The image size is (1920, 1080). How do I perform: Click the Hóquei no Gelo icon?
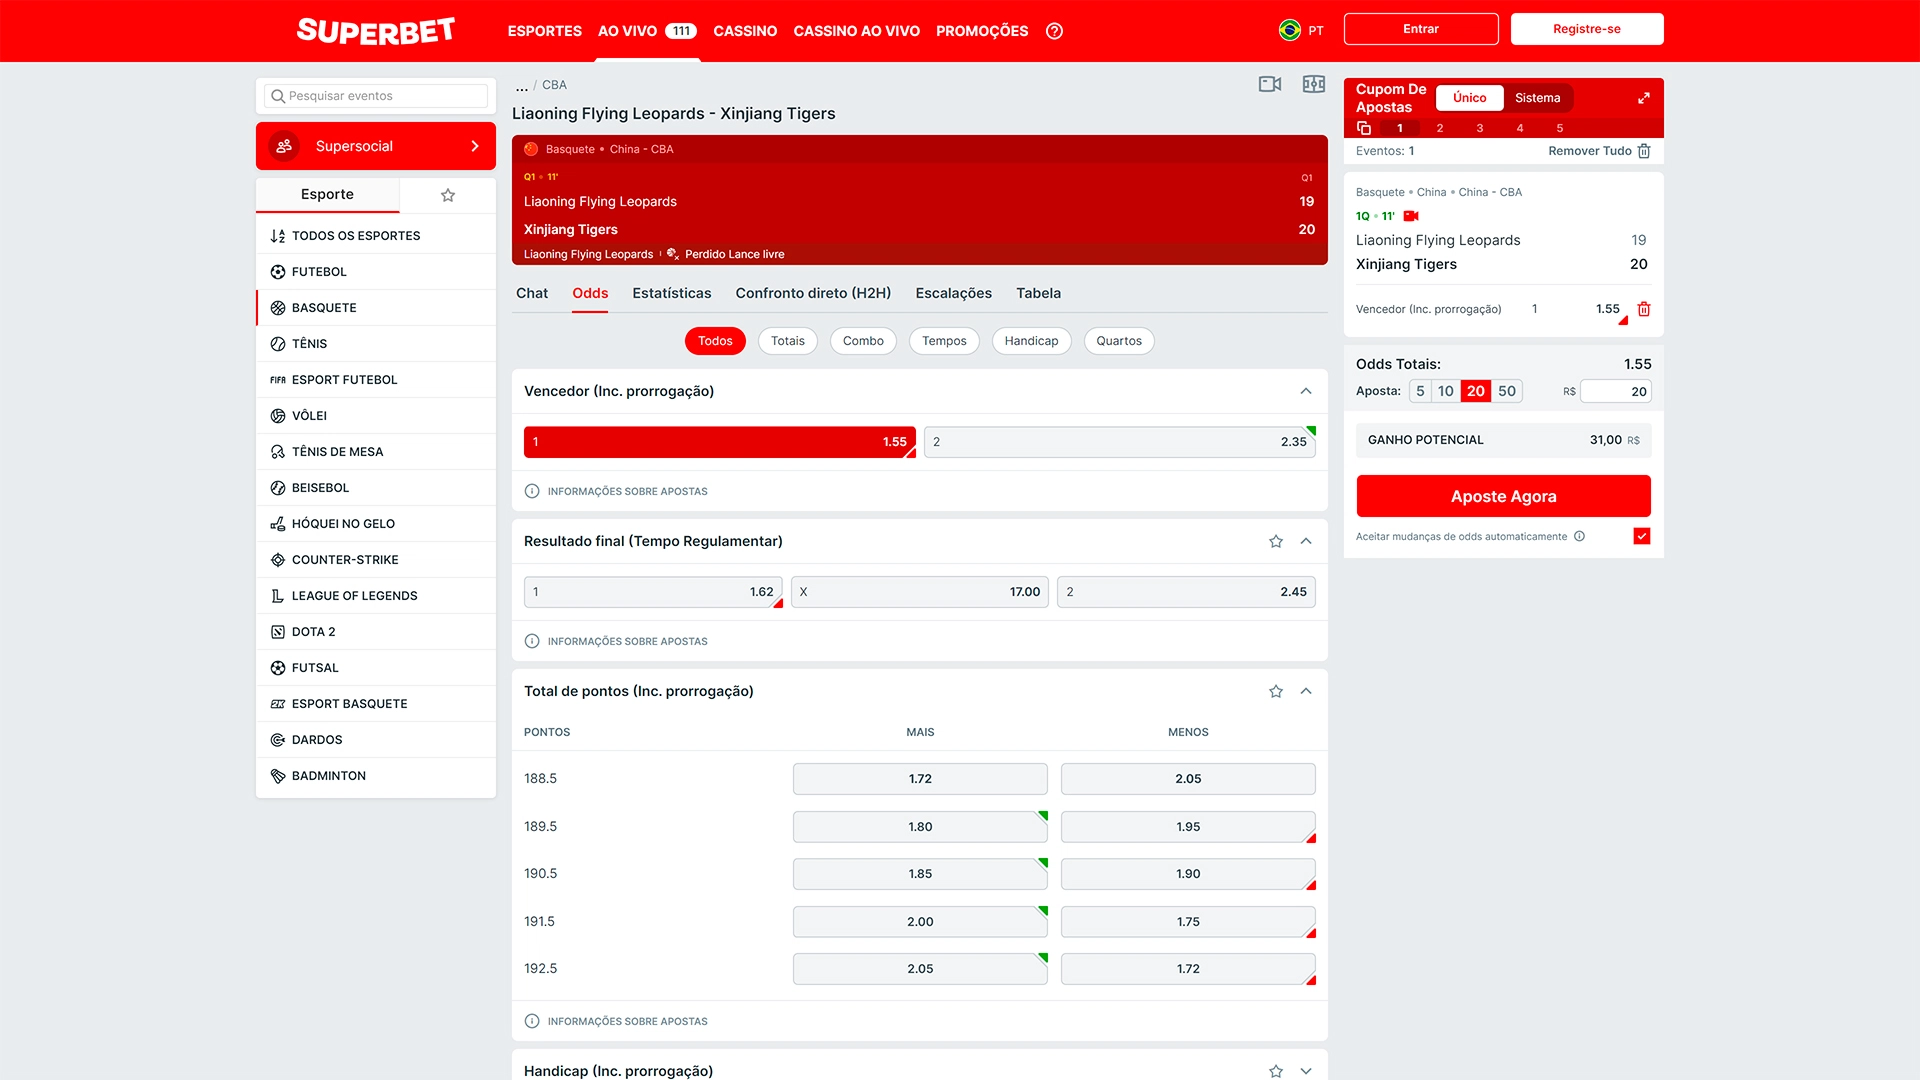pyautogui.click(x=278, y=524)
